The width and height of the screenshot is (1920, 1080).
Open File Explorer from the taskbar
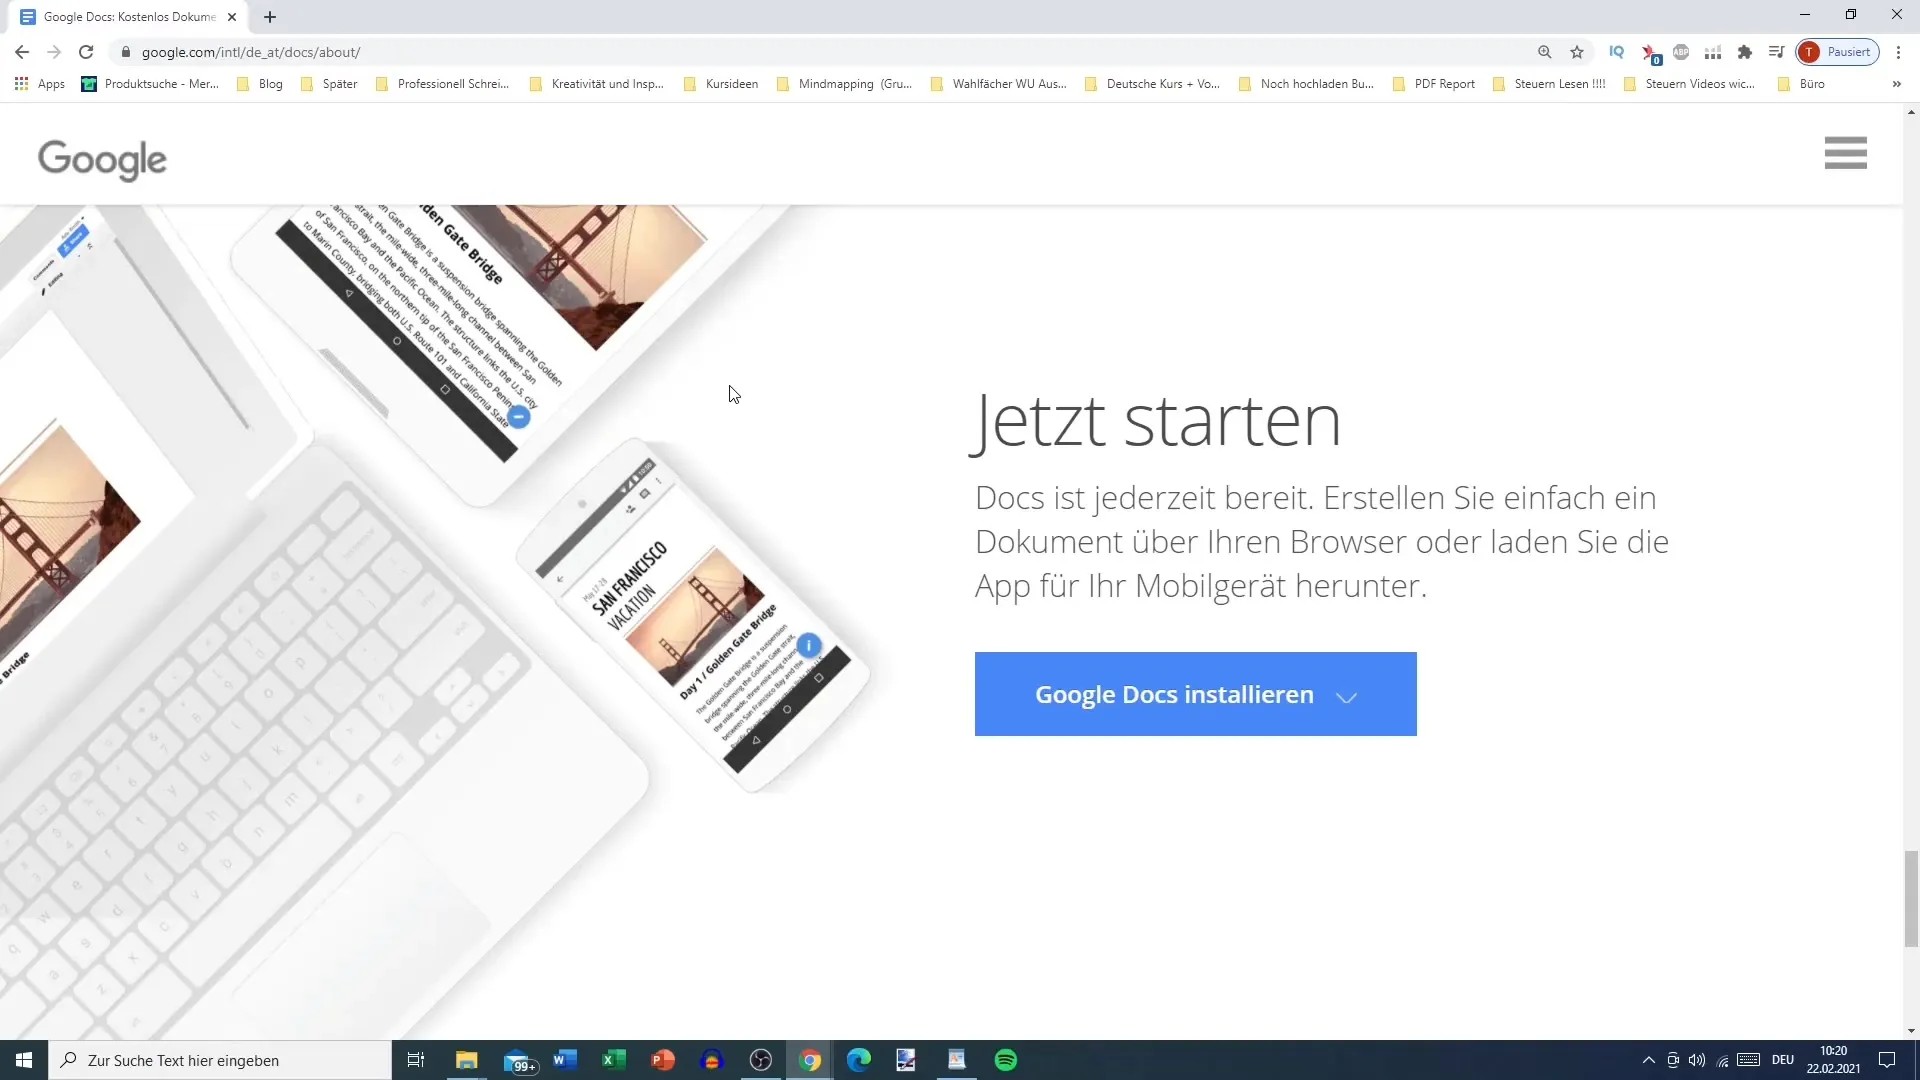pos(467,1060)
